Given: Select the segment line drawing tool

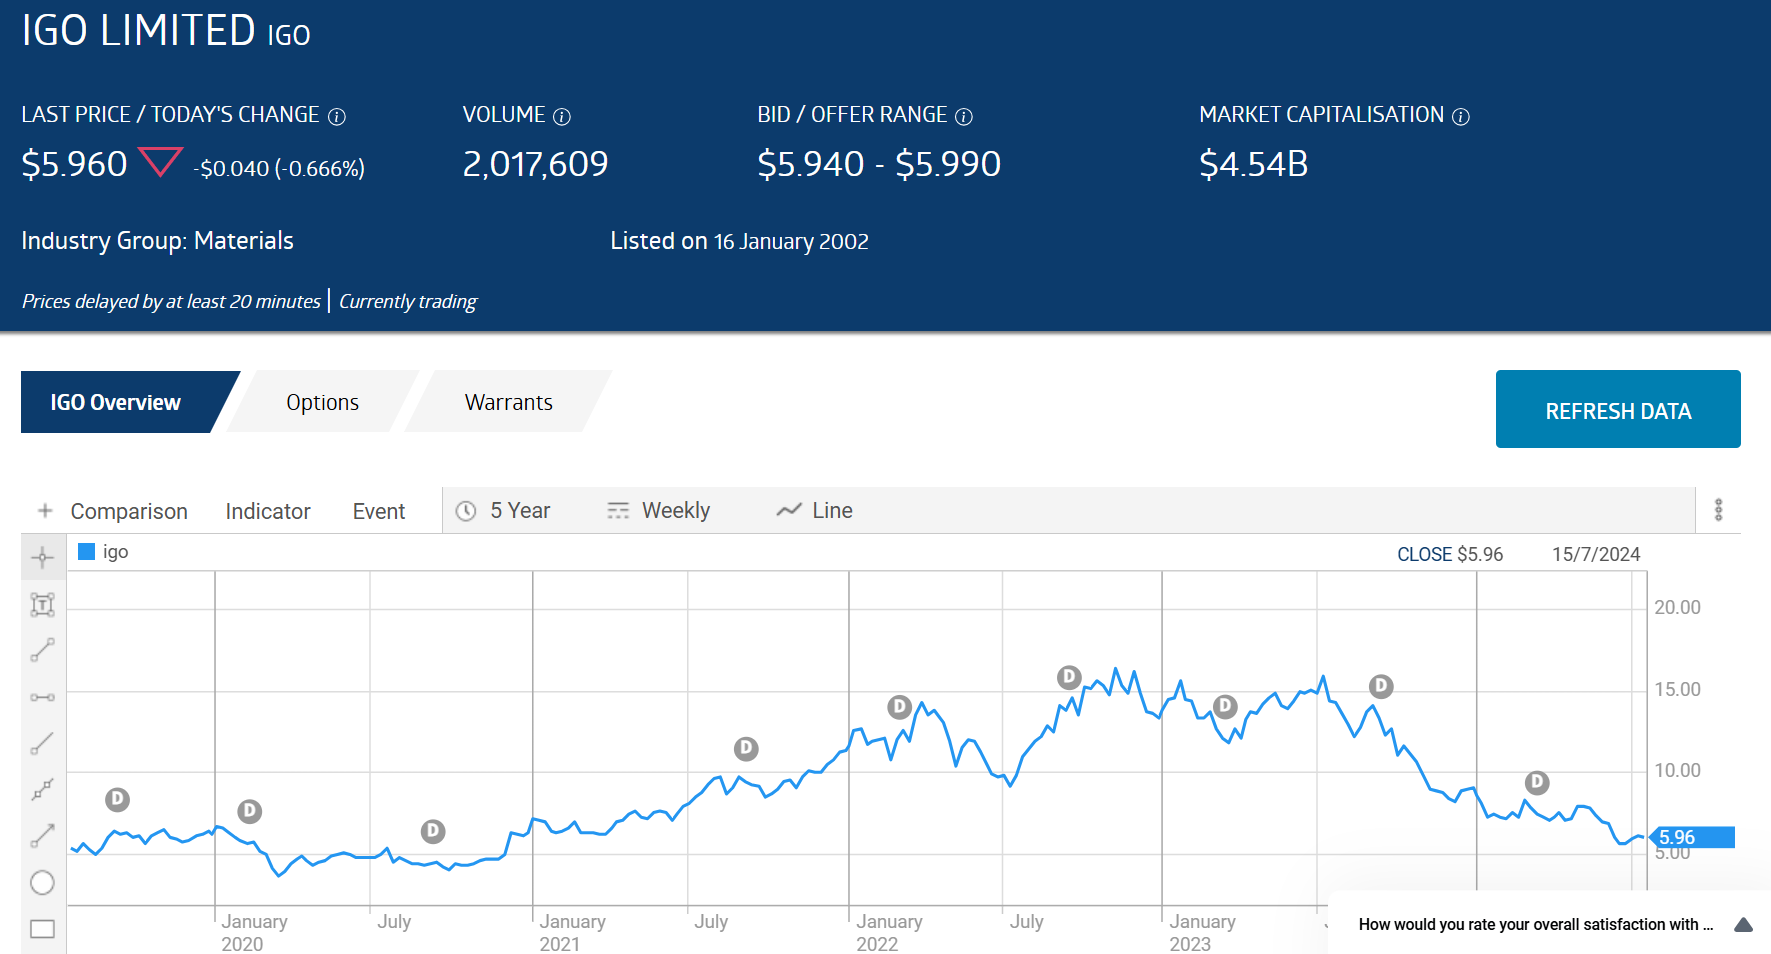Looking at the screenshot, I should tap(42, 650).
